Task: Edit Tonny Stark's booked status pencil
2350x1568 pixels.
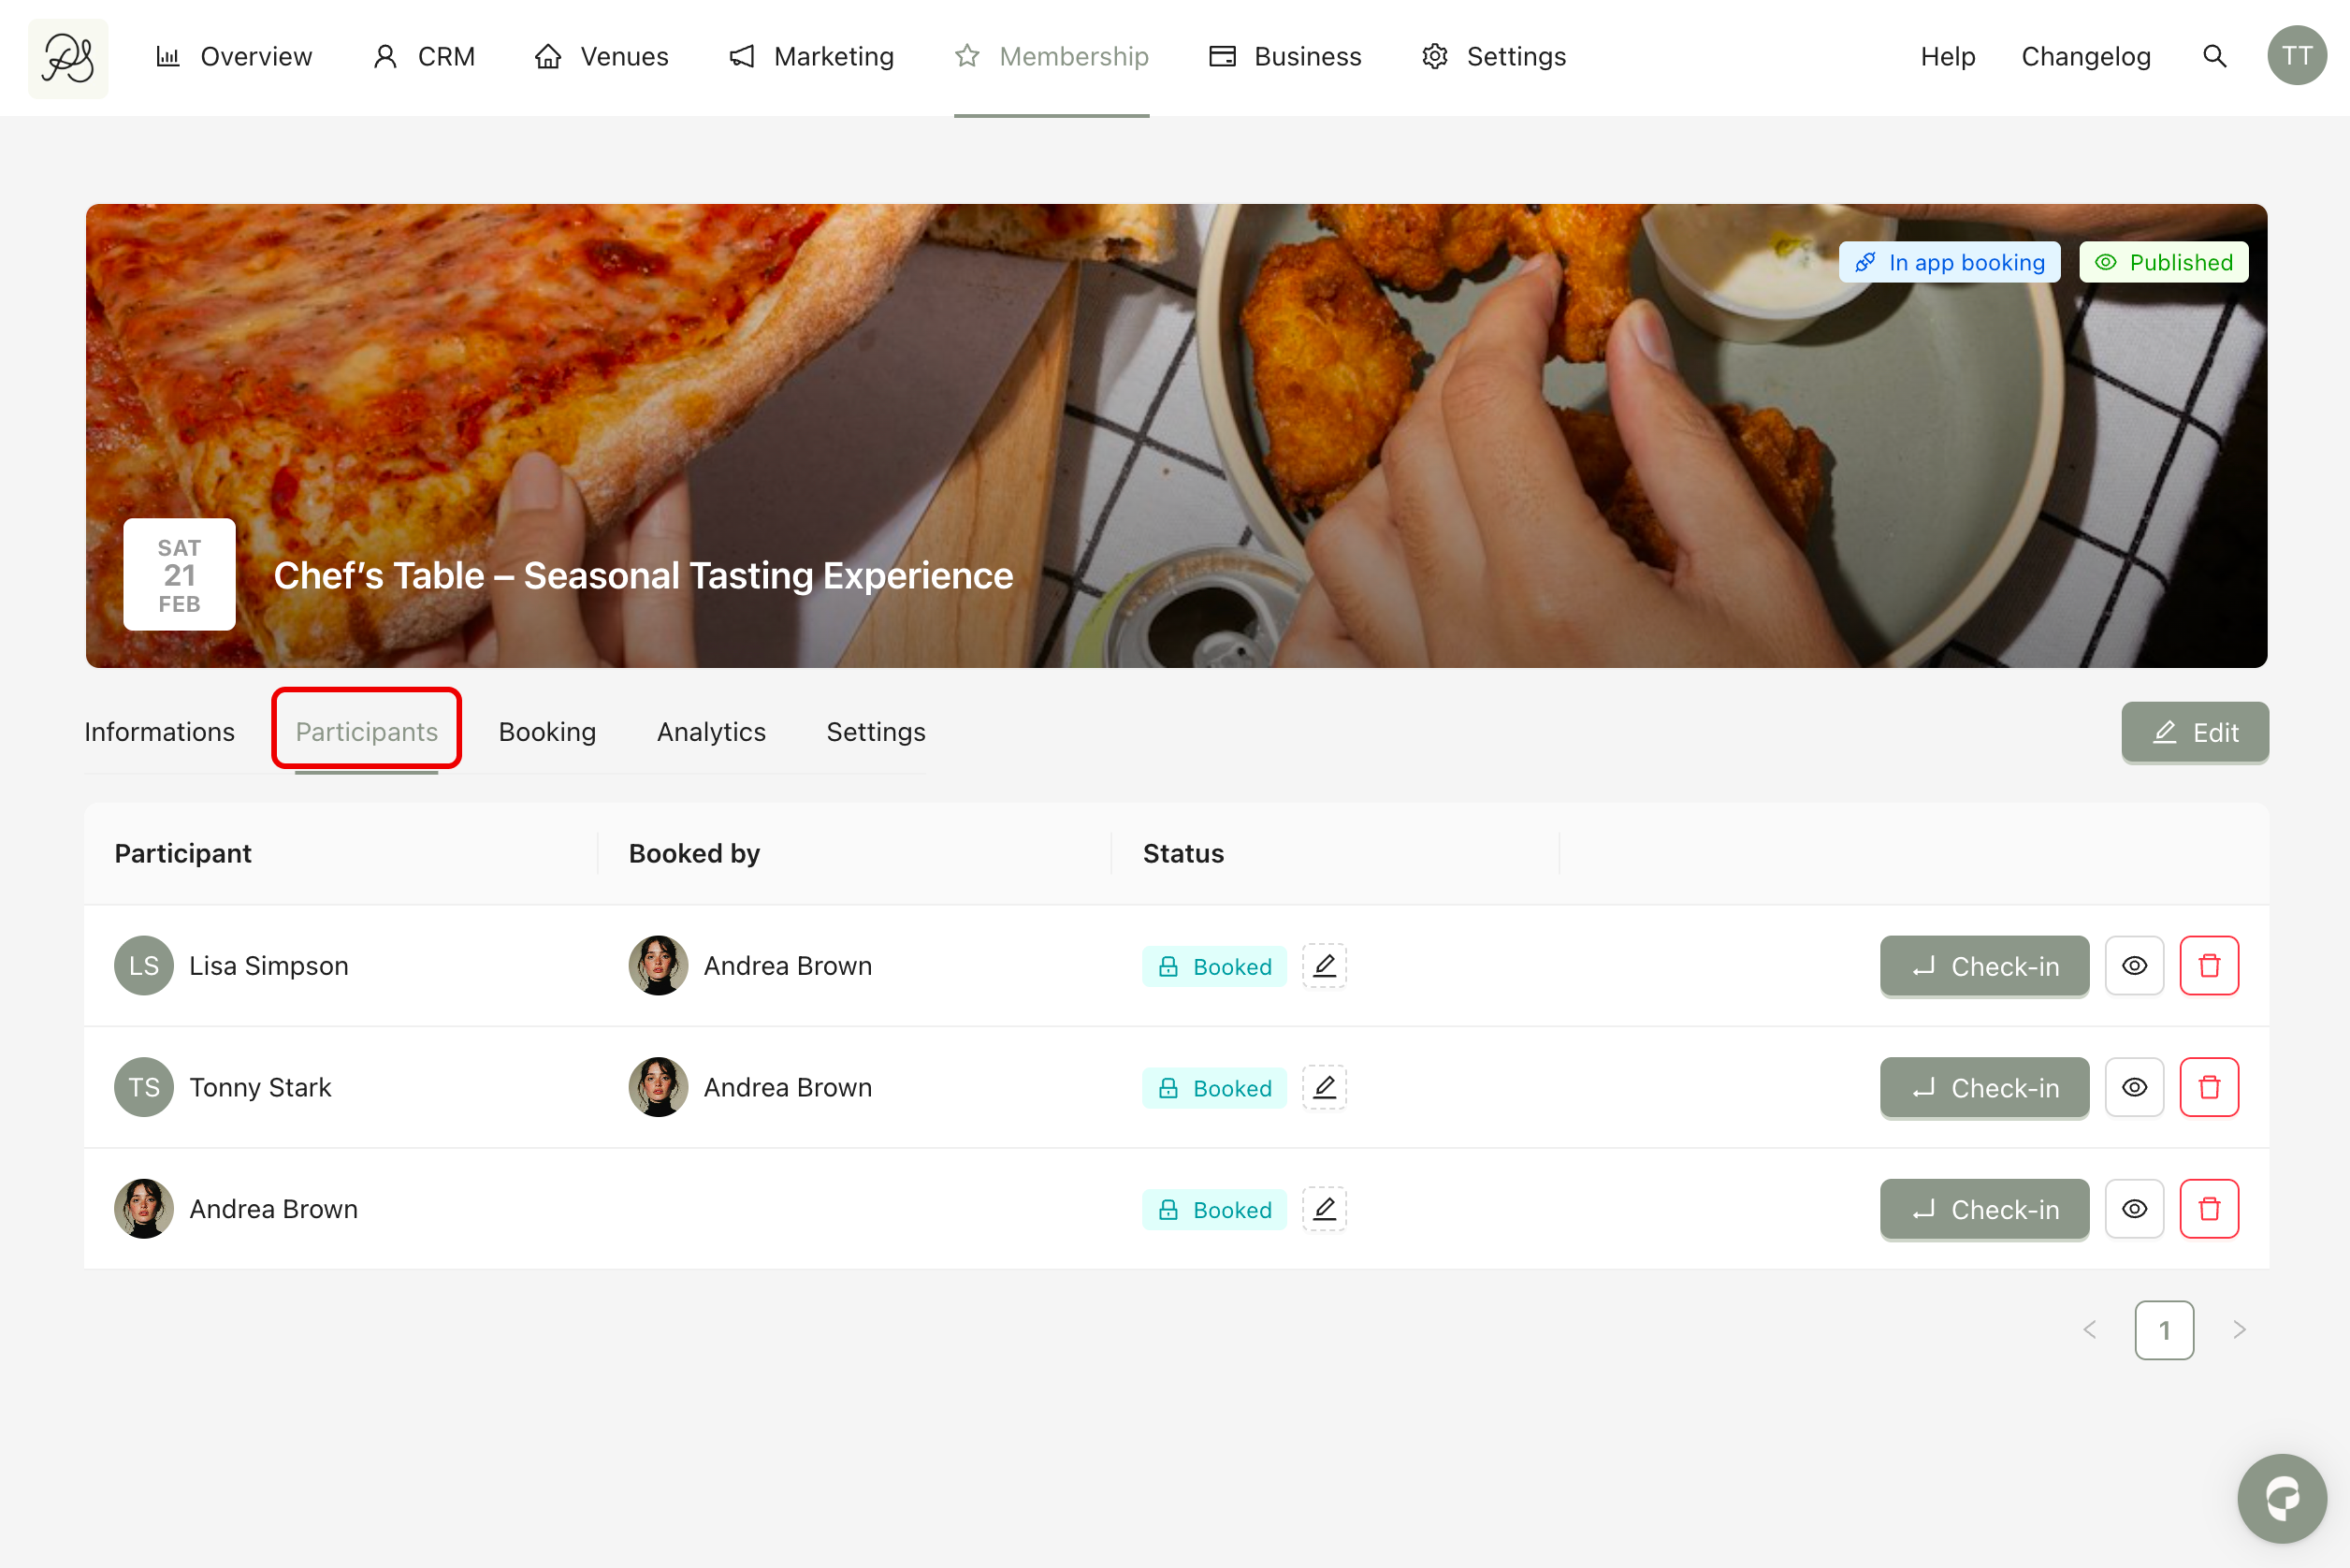Action: click(1324, 1087)
